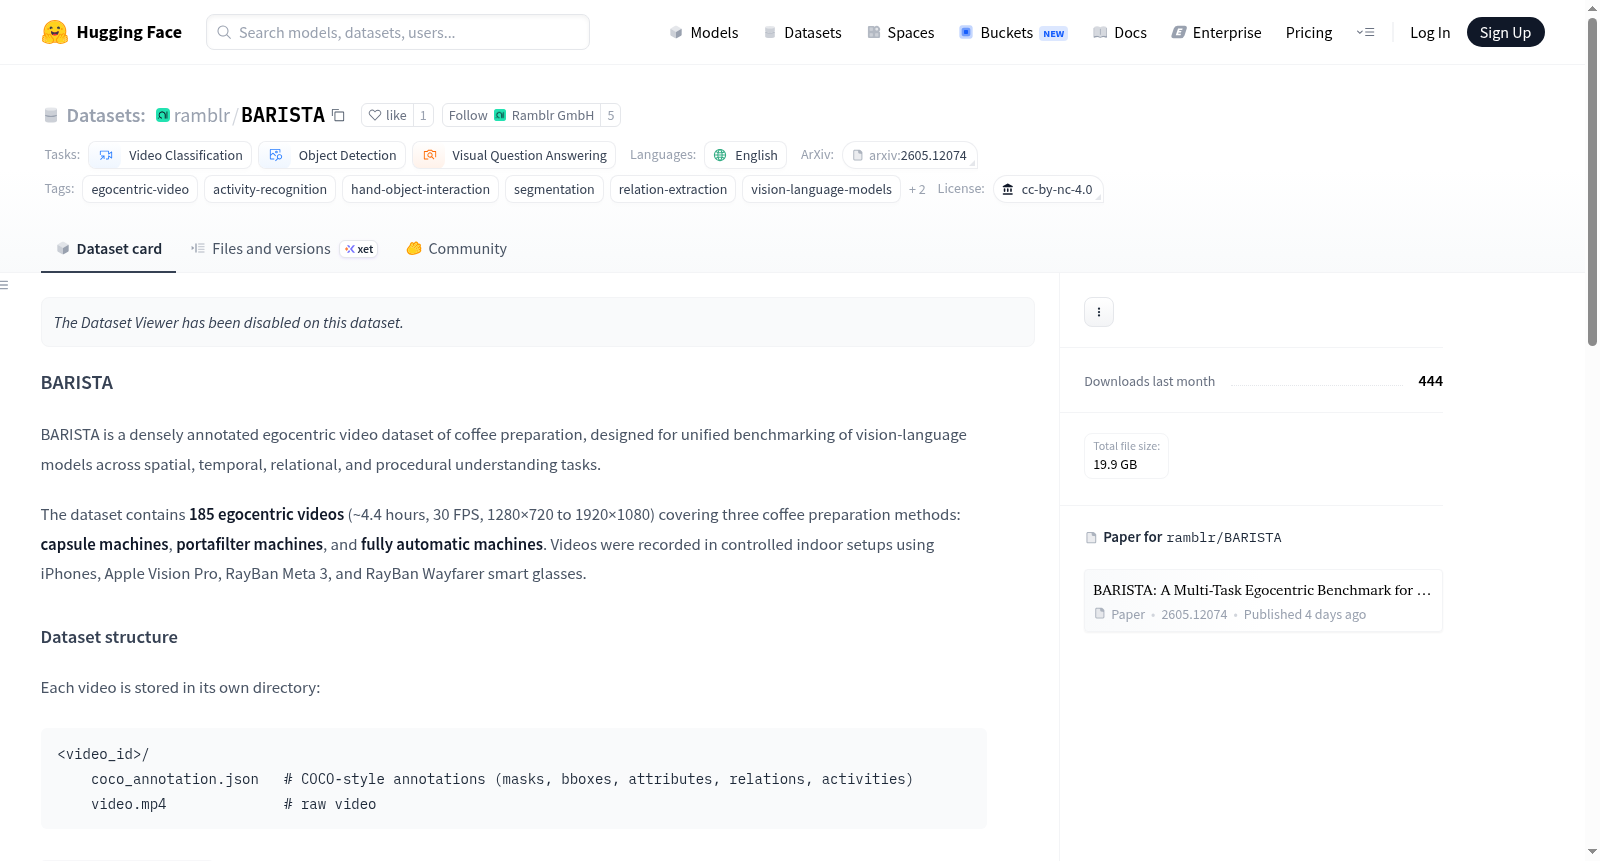Copy dataset name with the copy icon
The image size is (1600, 861).
click(x=338, y=115)
